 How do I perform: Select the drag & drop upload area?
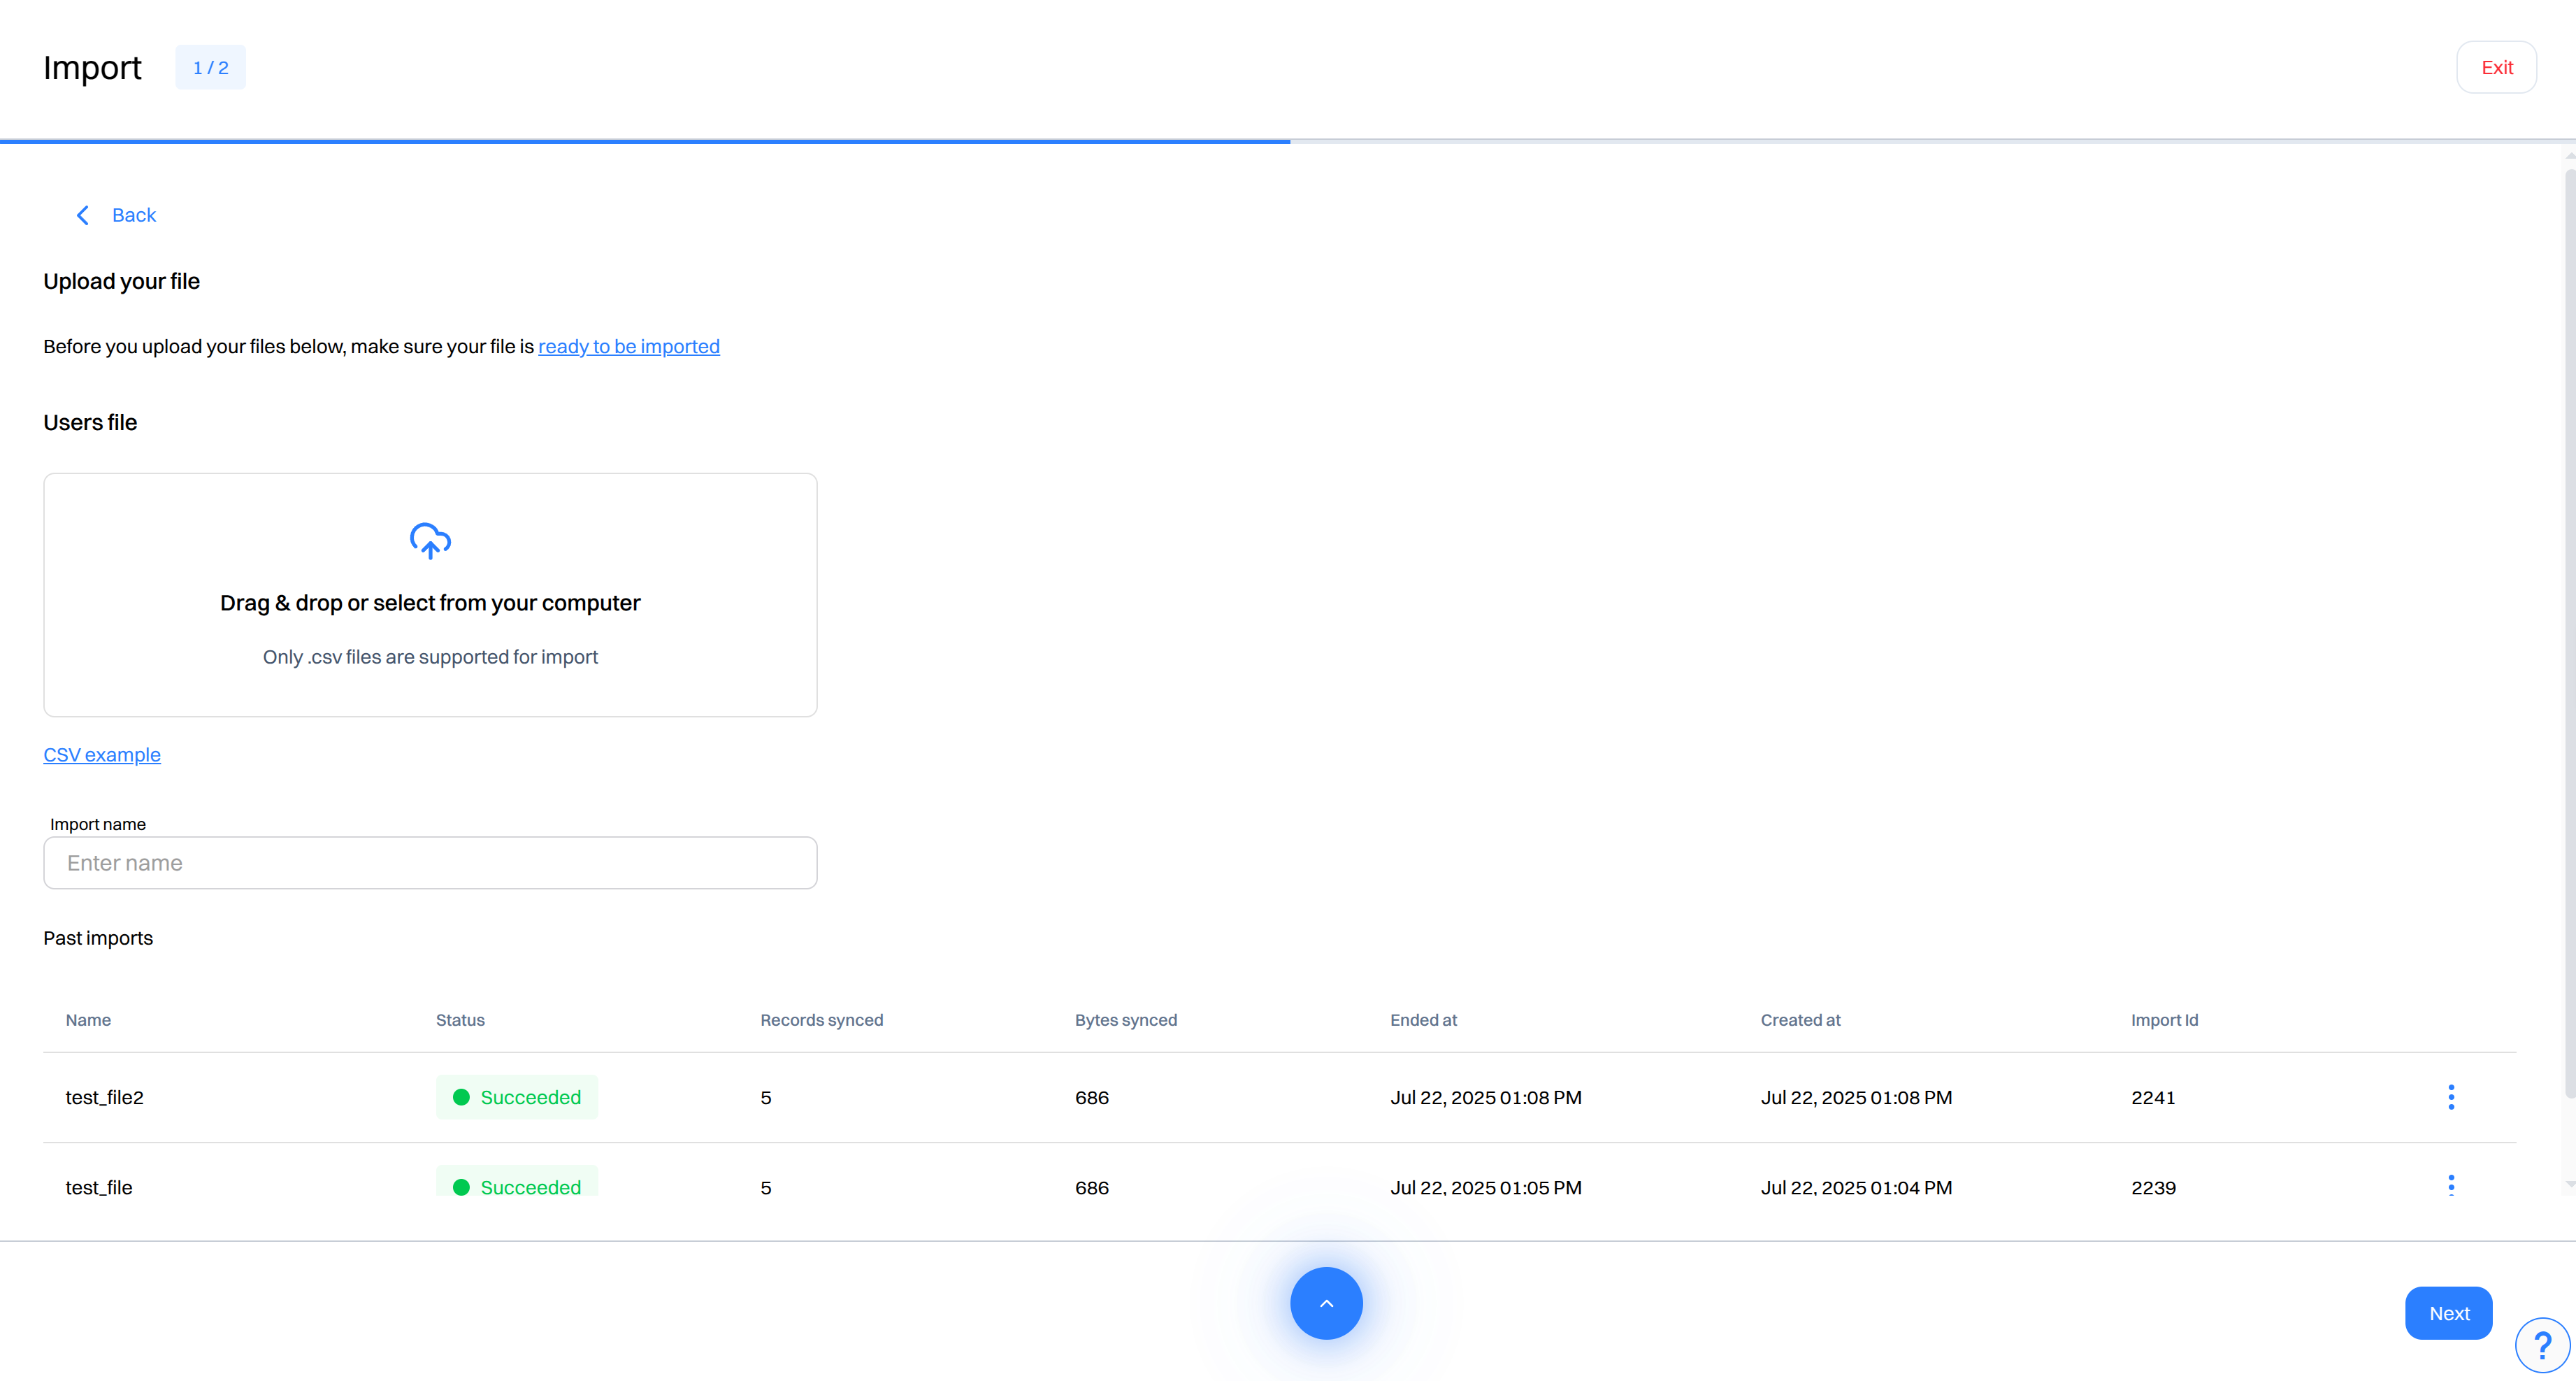[x=430, y=595]
